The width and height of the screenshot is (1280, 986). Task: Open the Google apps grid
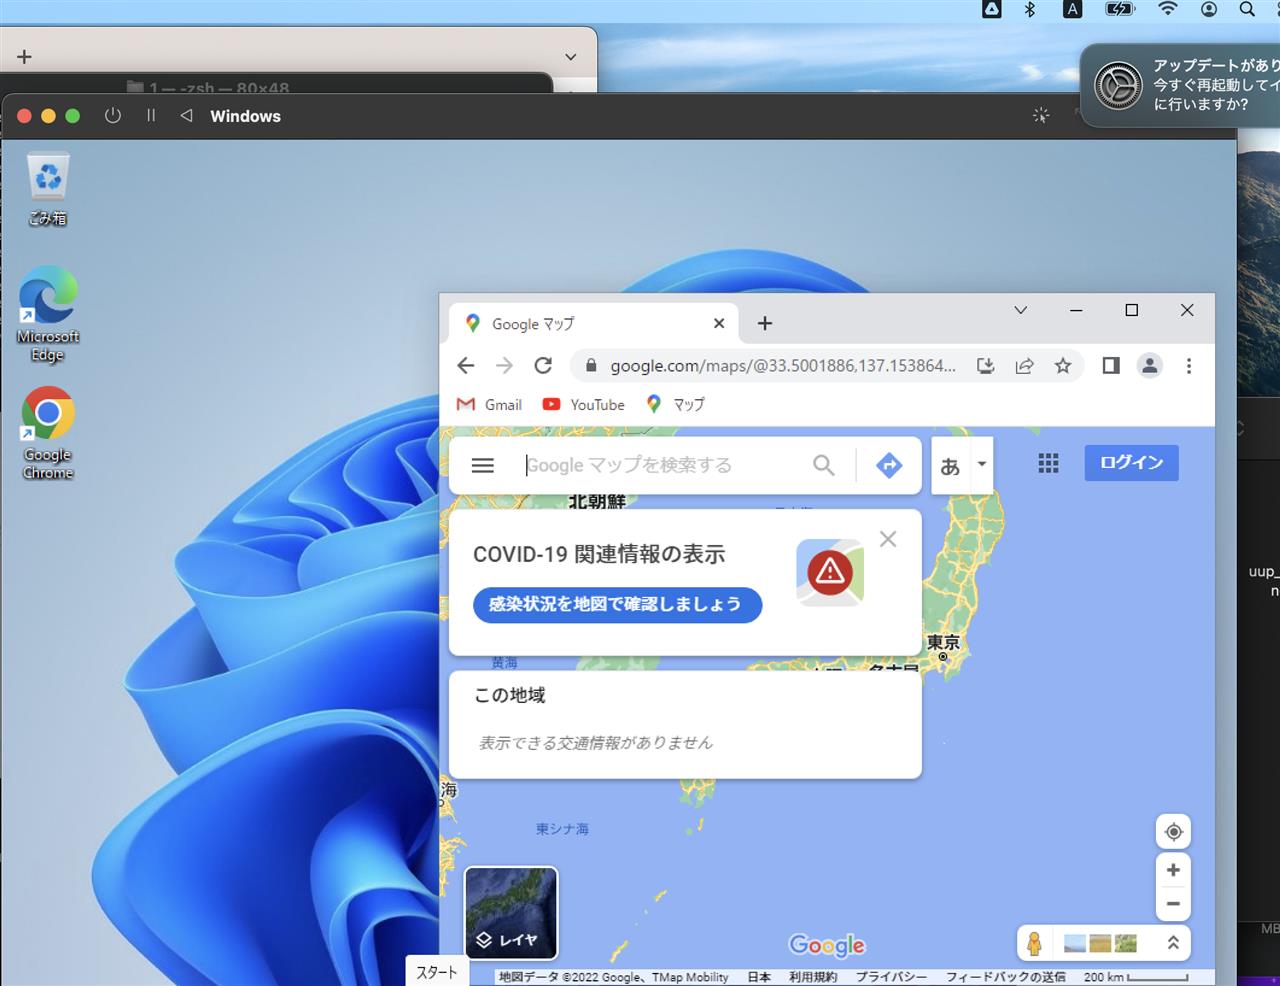pos(1048,463)
